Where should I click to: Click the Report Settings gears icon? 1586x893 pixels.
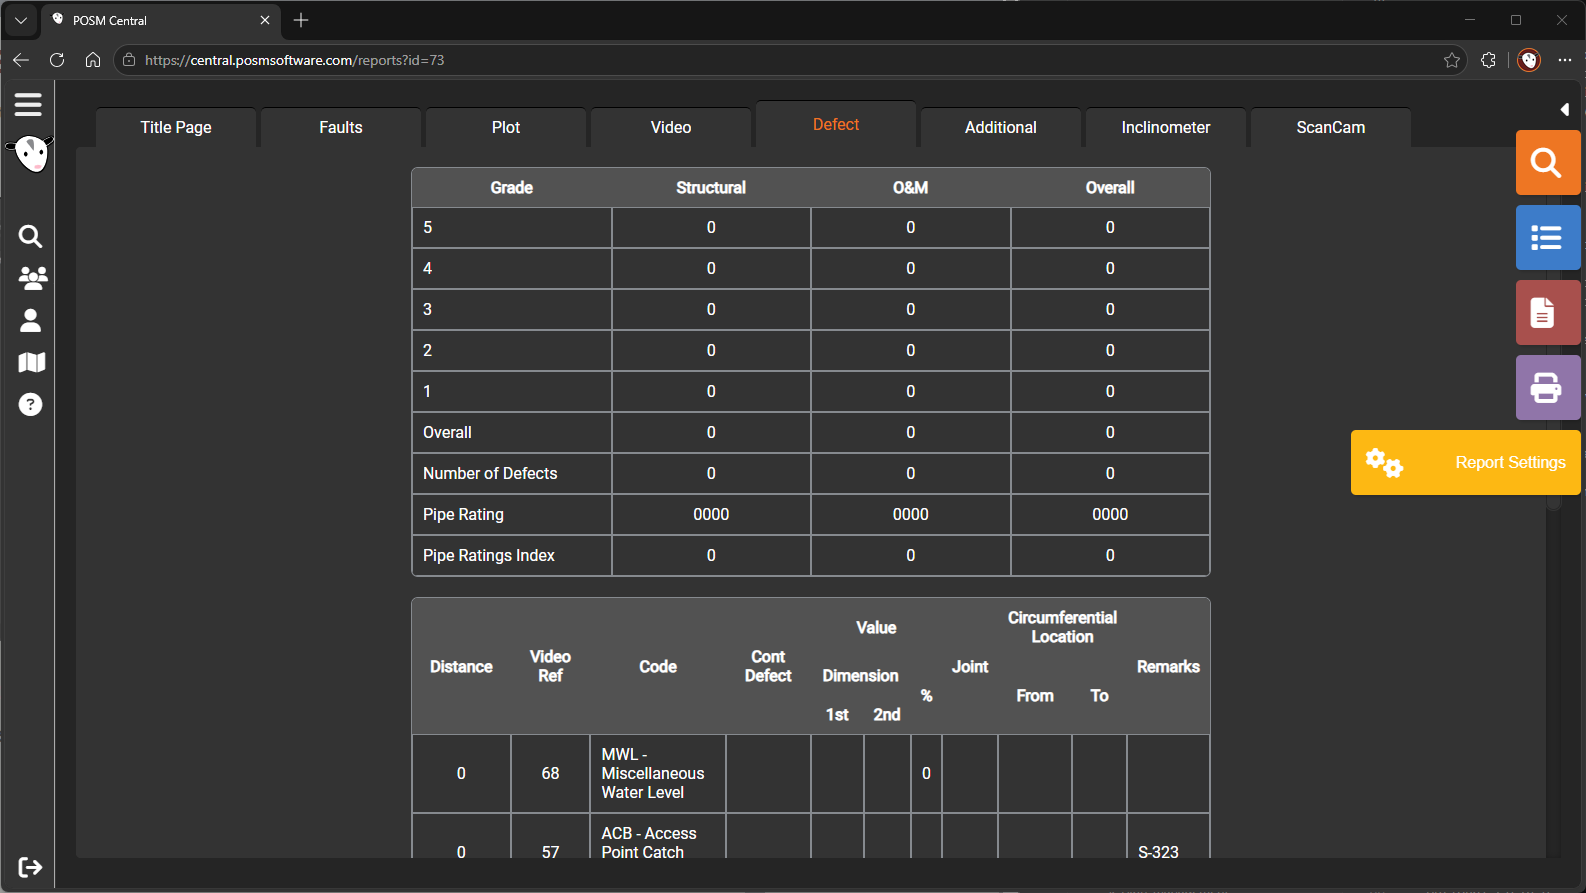click(x=1385, y=462)
